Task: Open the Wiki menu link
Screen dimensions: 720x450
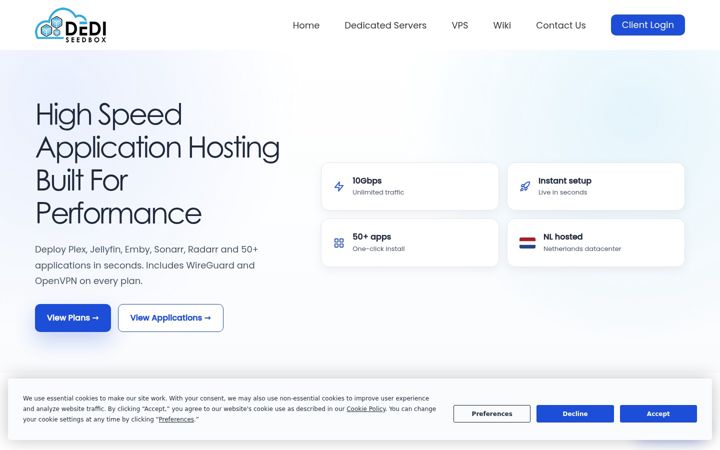Action: (502, 25)
